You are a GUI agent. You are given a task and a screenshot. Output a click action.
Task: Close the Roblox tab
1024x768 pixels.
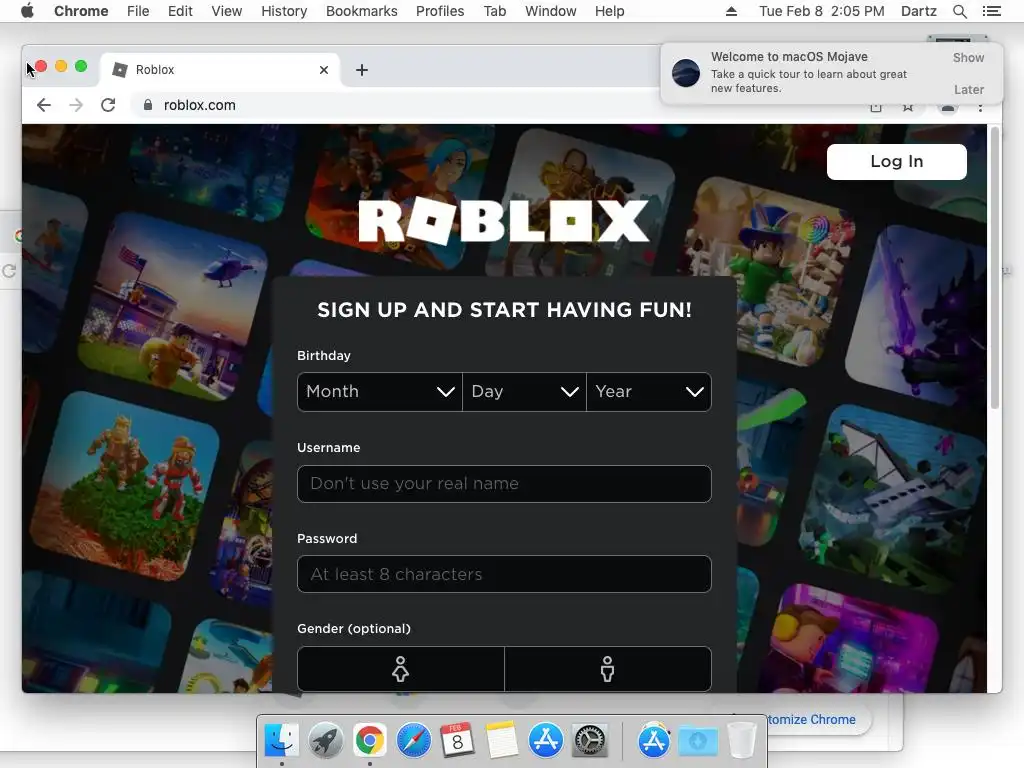(324, 70)
